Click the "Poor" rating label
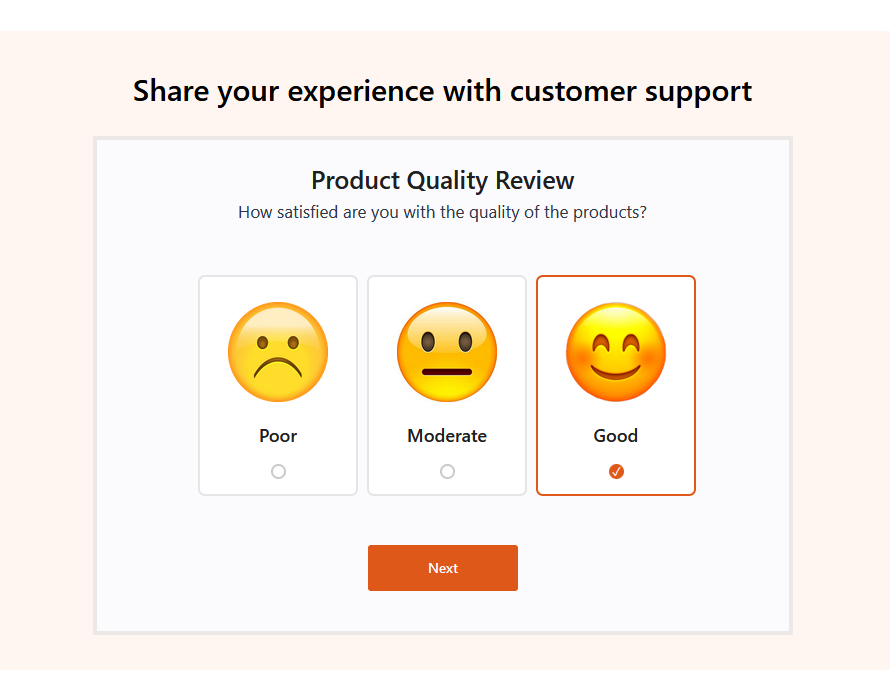This screenshot has height=700, width=890. [278, 436]
